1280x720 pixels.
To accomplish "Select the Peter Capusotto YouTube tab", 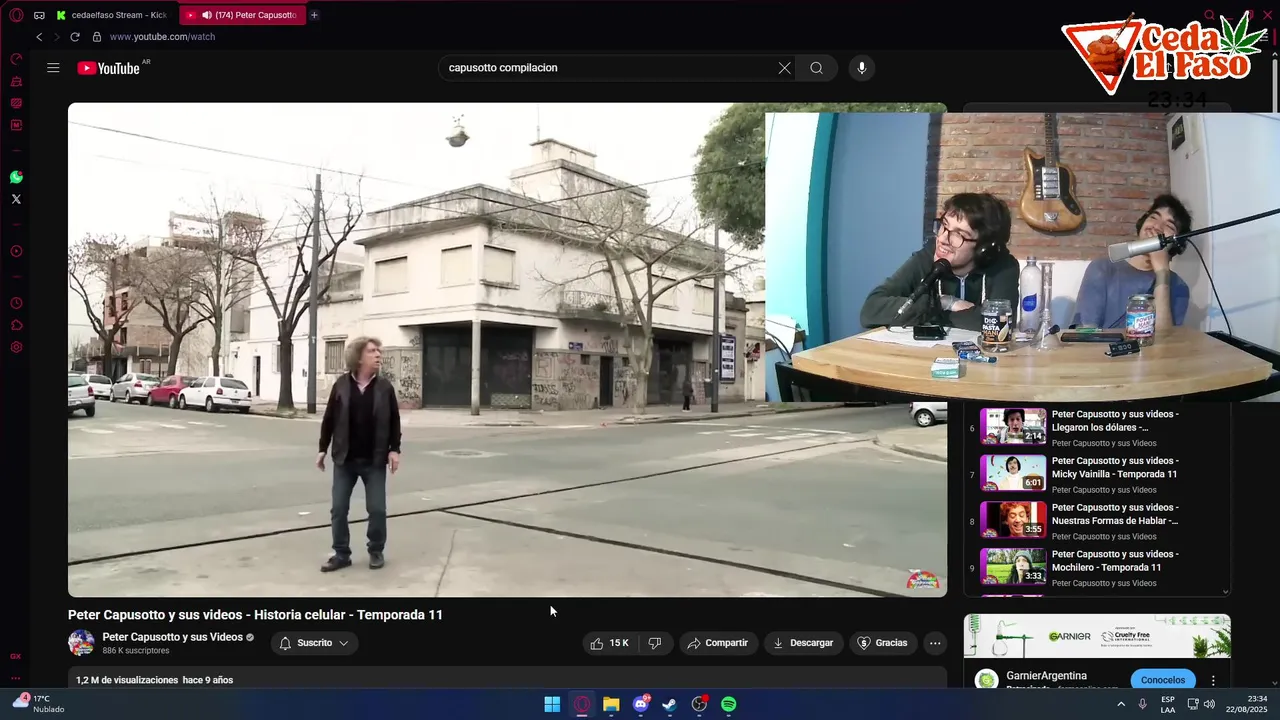I will coord(242,15).
